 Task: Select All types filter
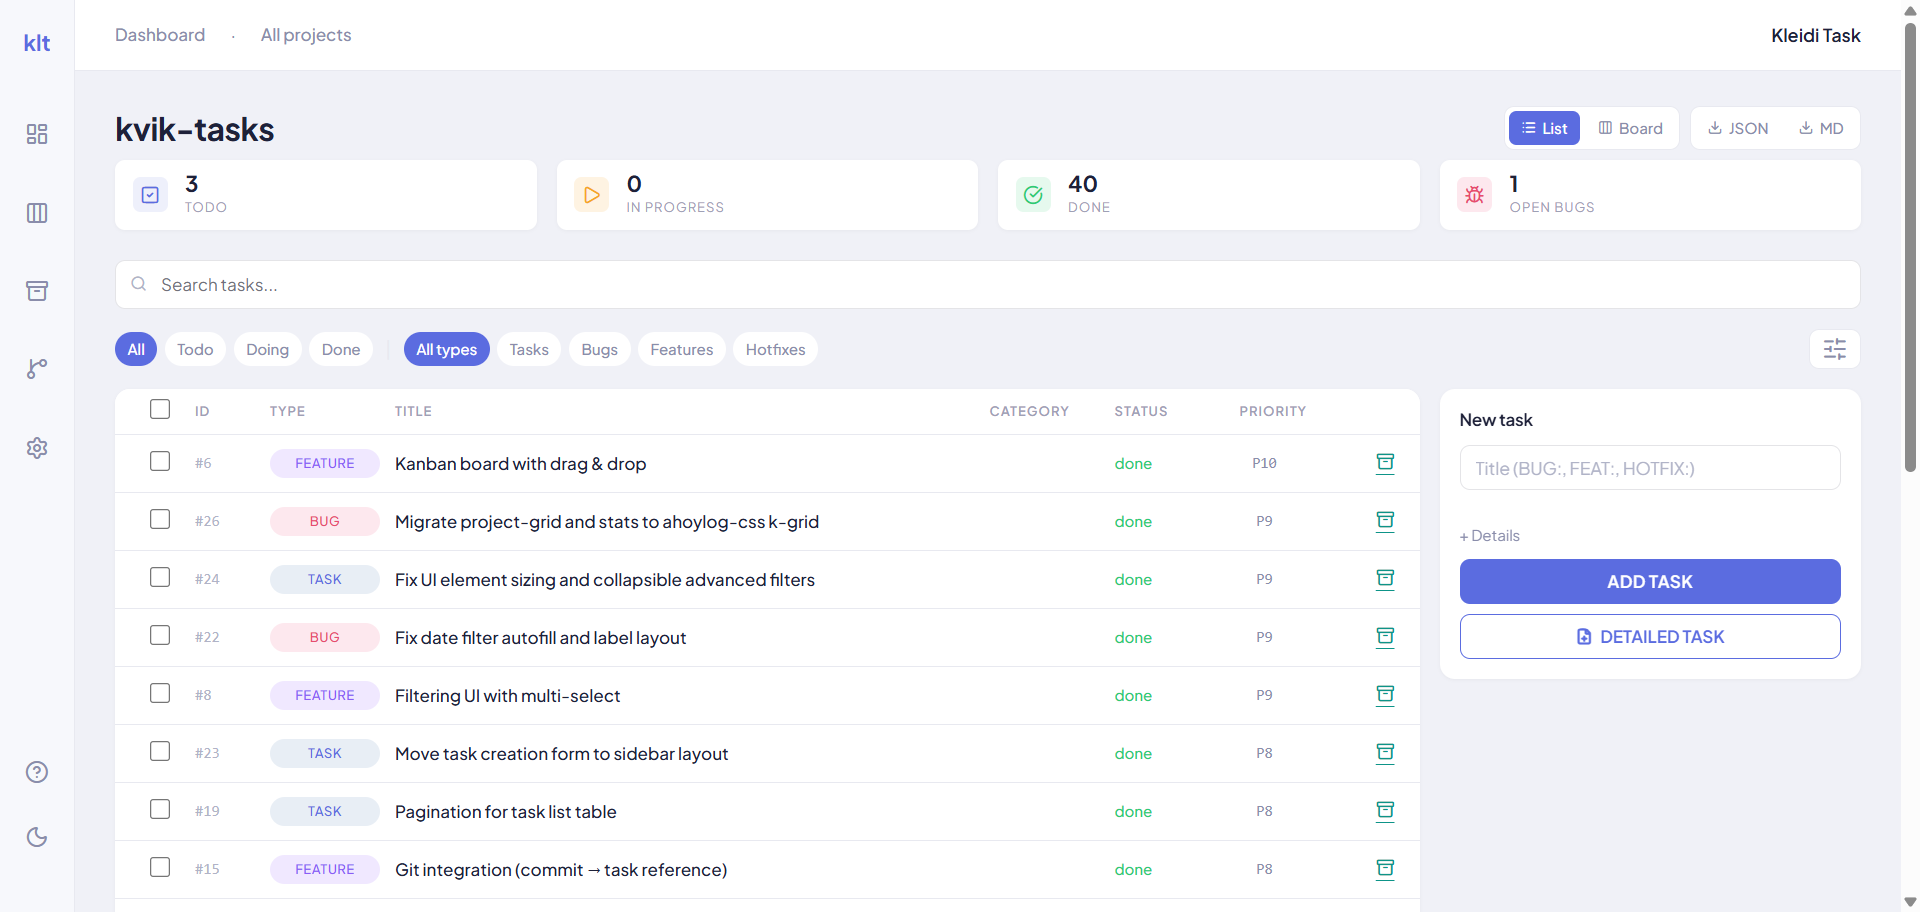446,349
